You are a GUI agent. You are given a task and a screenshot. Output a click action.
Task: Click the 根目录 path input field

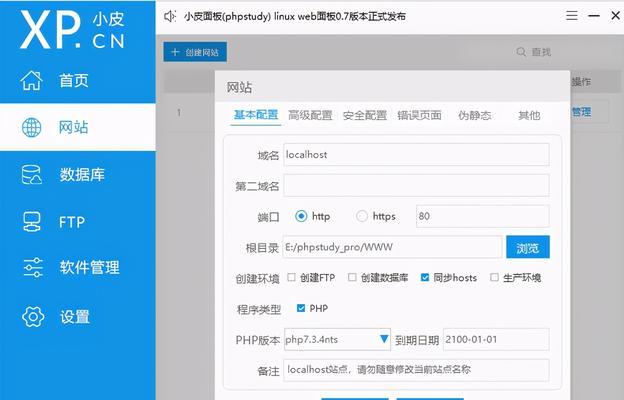tap(392, 247)
